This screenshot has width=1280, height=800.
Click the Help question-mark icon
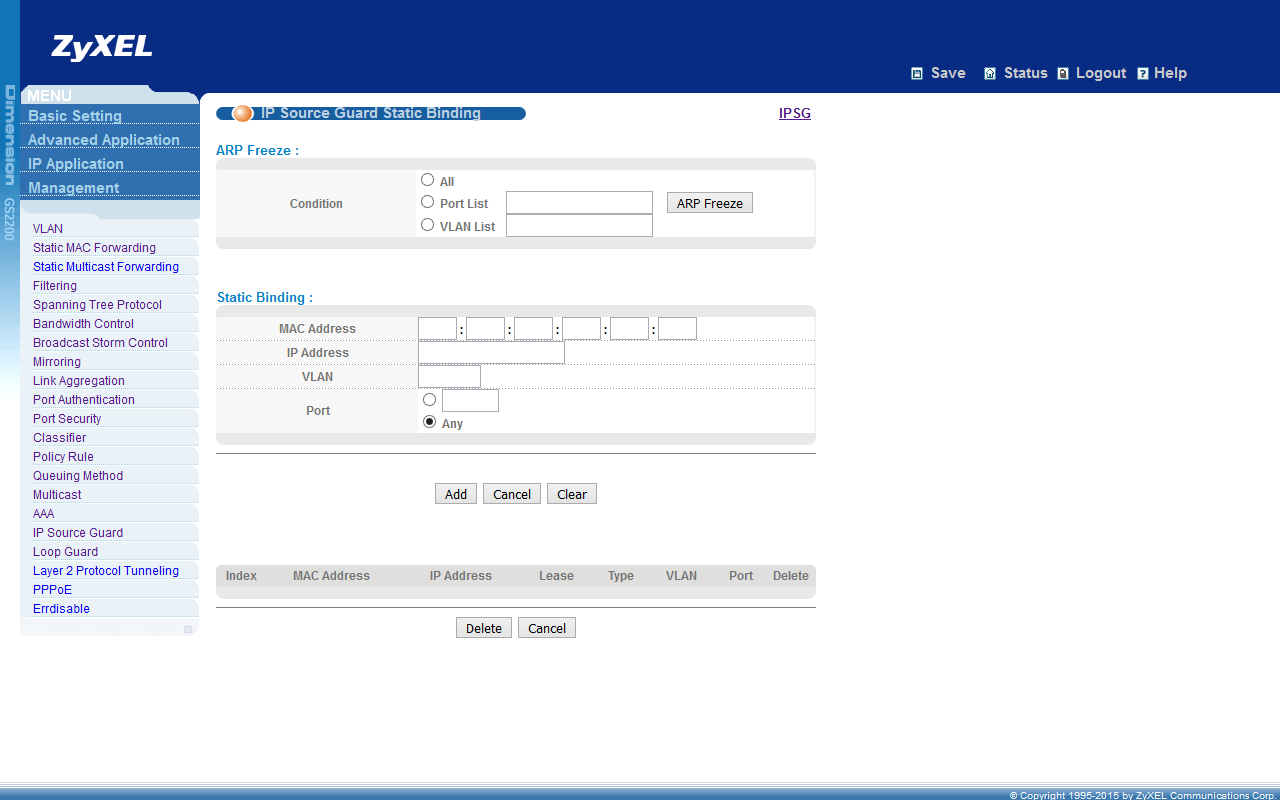coord(1143,73)
